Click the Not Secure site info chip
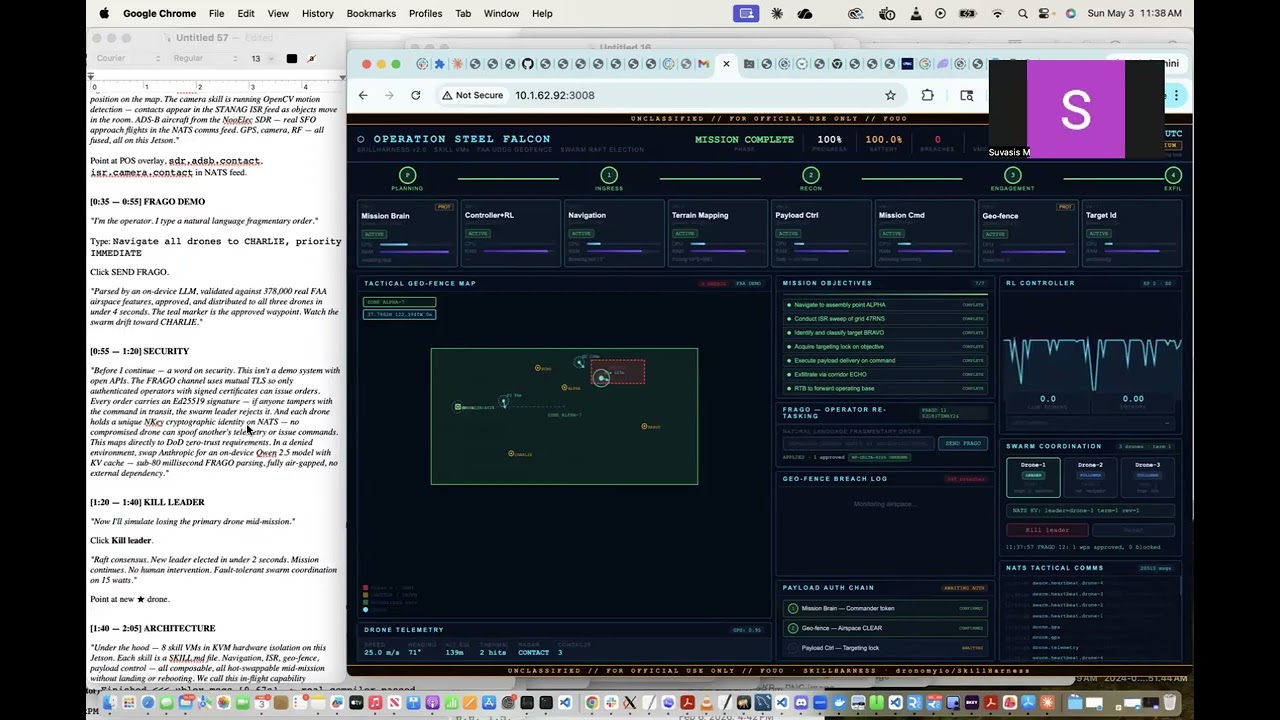The height and width of the screenshot is (720, 1280). 473,95
